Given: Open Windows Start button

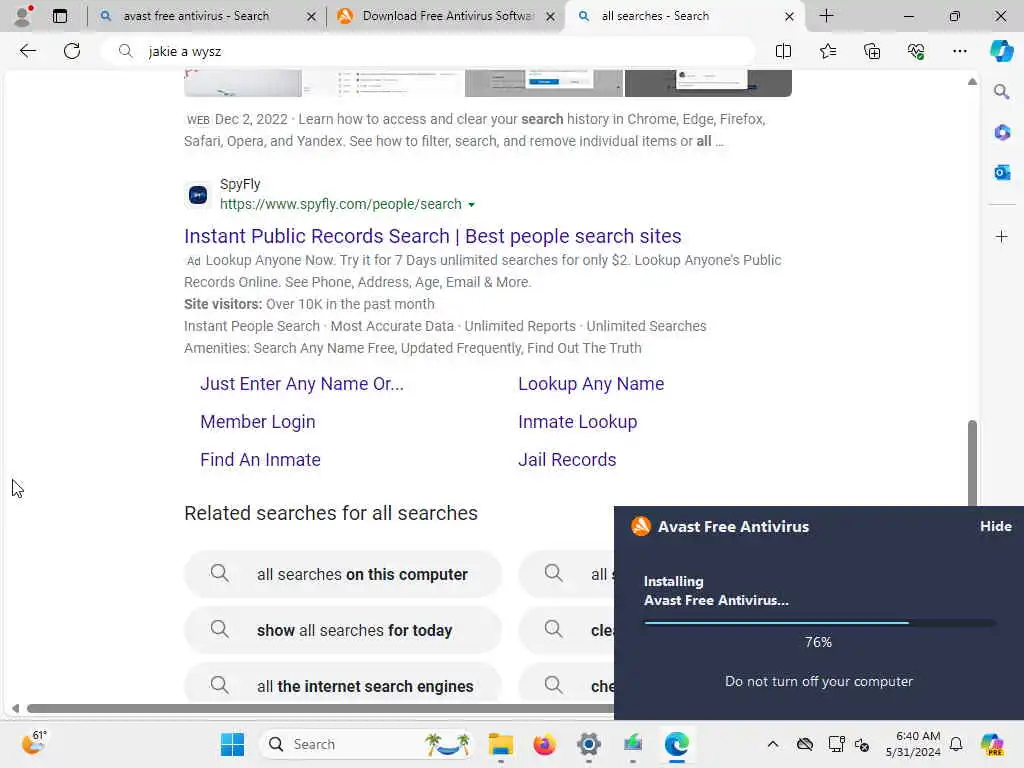Looking at the screenshot, I should [232, 744].
